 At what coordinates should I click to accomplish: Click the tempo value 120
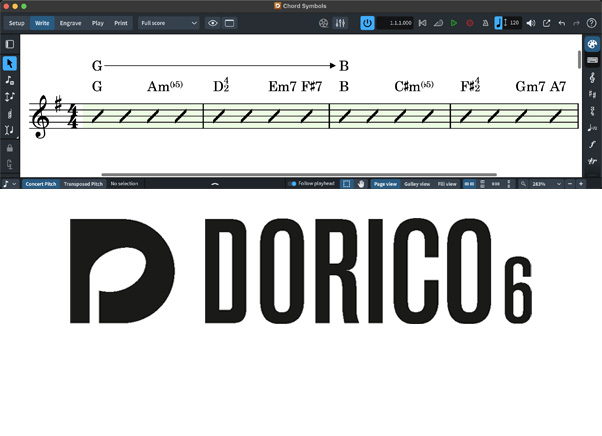(514, 23)
